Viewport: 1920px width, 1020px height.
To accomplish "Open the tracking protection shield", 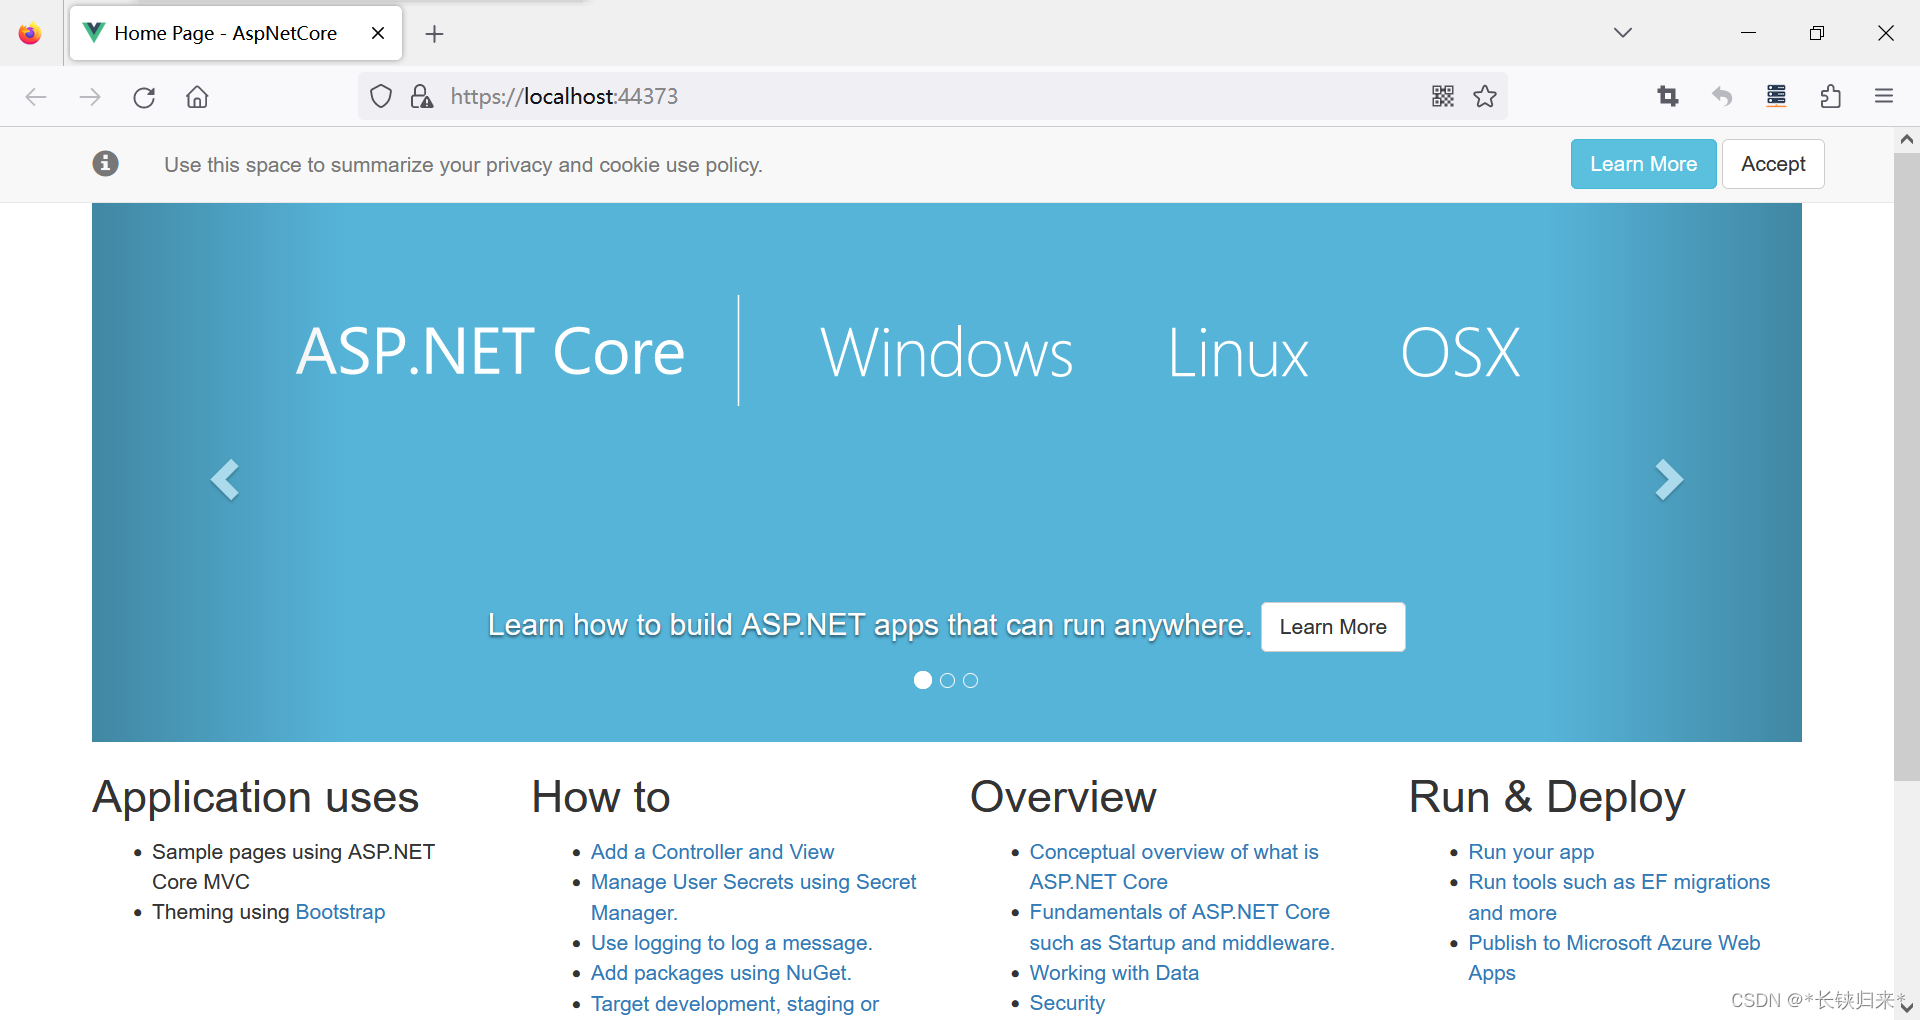I will click(381, 96).
